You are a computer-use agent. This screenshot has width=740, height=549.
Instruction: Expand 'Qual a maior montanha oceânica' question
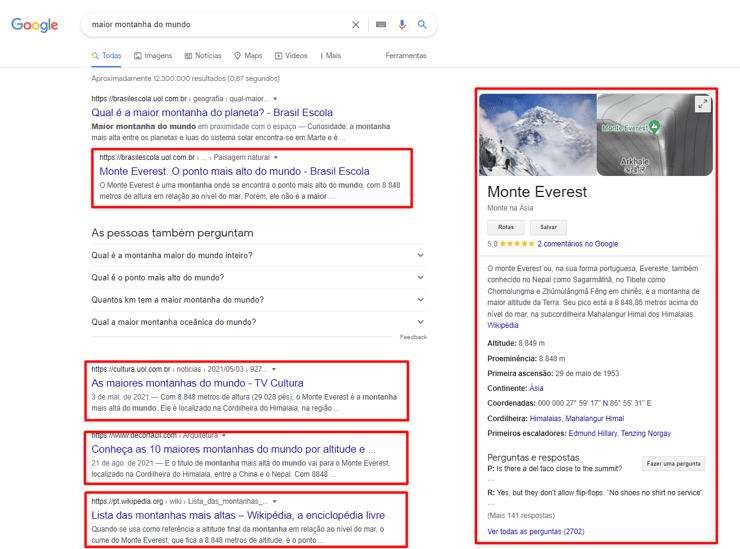coord(259,322)
